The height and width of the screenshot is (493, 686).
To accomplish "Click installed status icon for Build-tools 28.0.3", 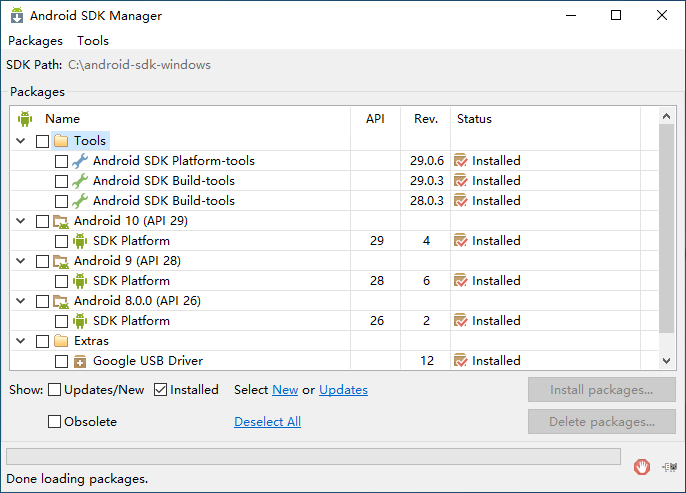I will point(461,201).
